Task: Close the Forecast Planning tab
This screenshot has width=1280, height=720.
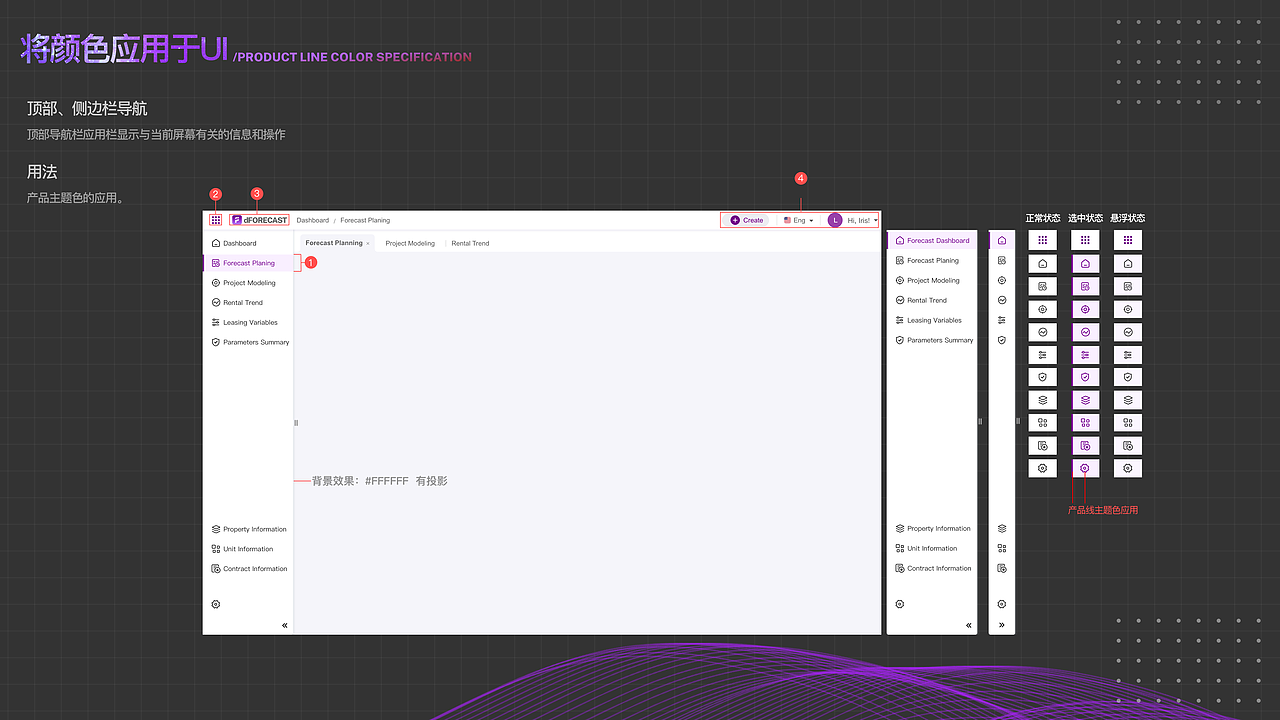Action: pyautogui.click(x=368, y=244)
